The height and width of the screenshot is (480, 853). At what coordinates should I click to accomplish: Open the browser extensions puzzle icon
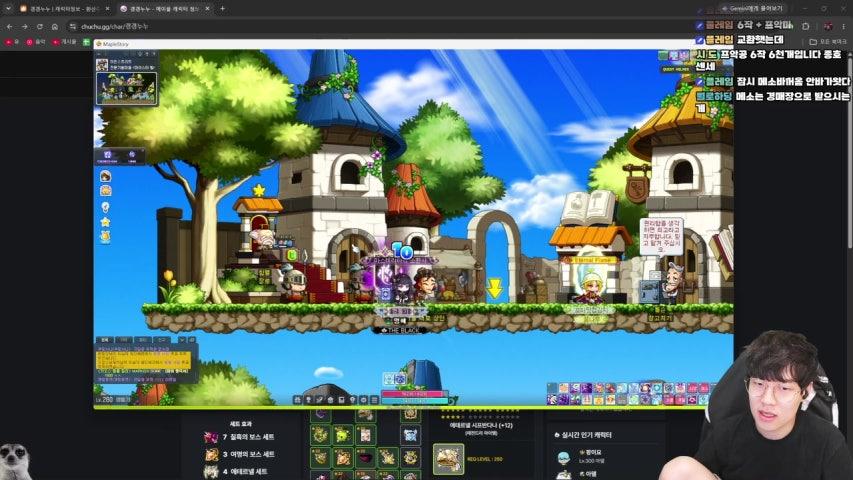tap(806, 26)
